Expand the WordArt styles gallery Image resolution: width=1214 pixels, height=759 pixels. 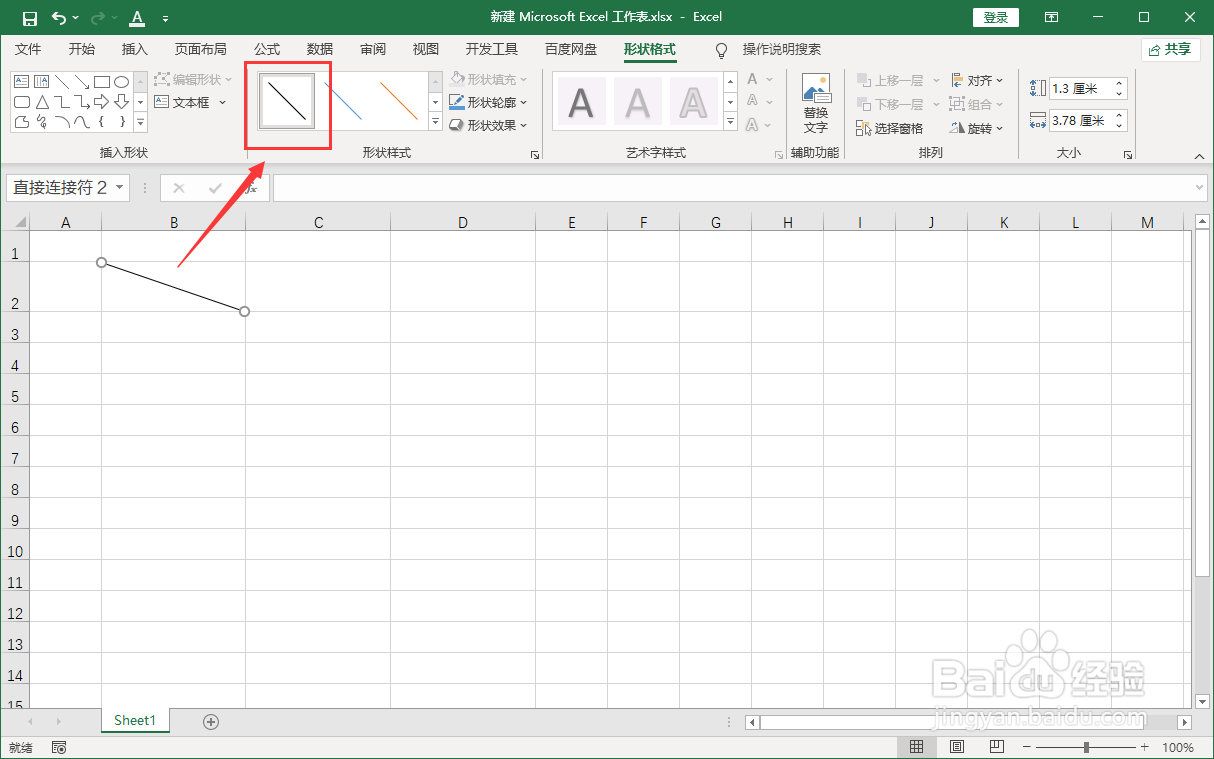[730, 122]
